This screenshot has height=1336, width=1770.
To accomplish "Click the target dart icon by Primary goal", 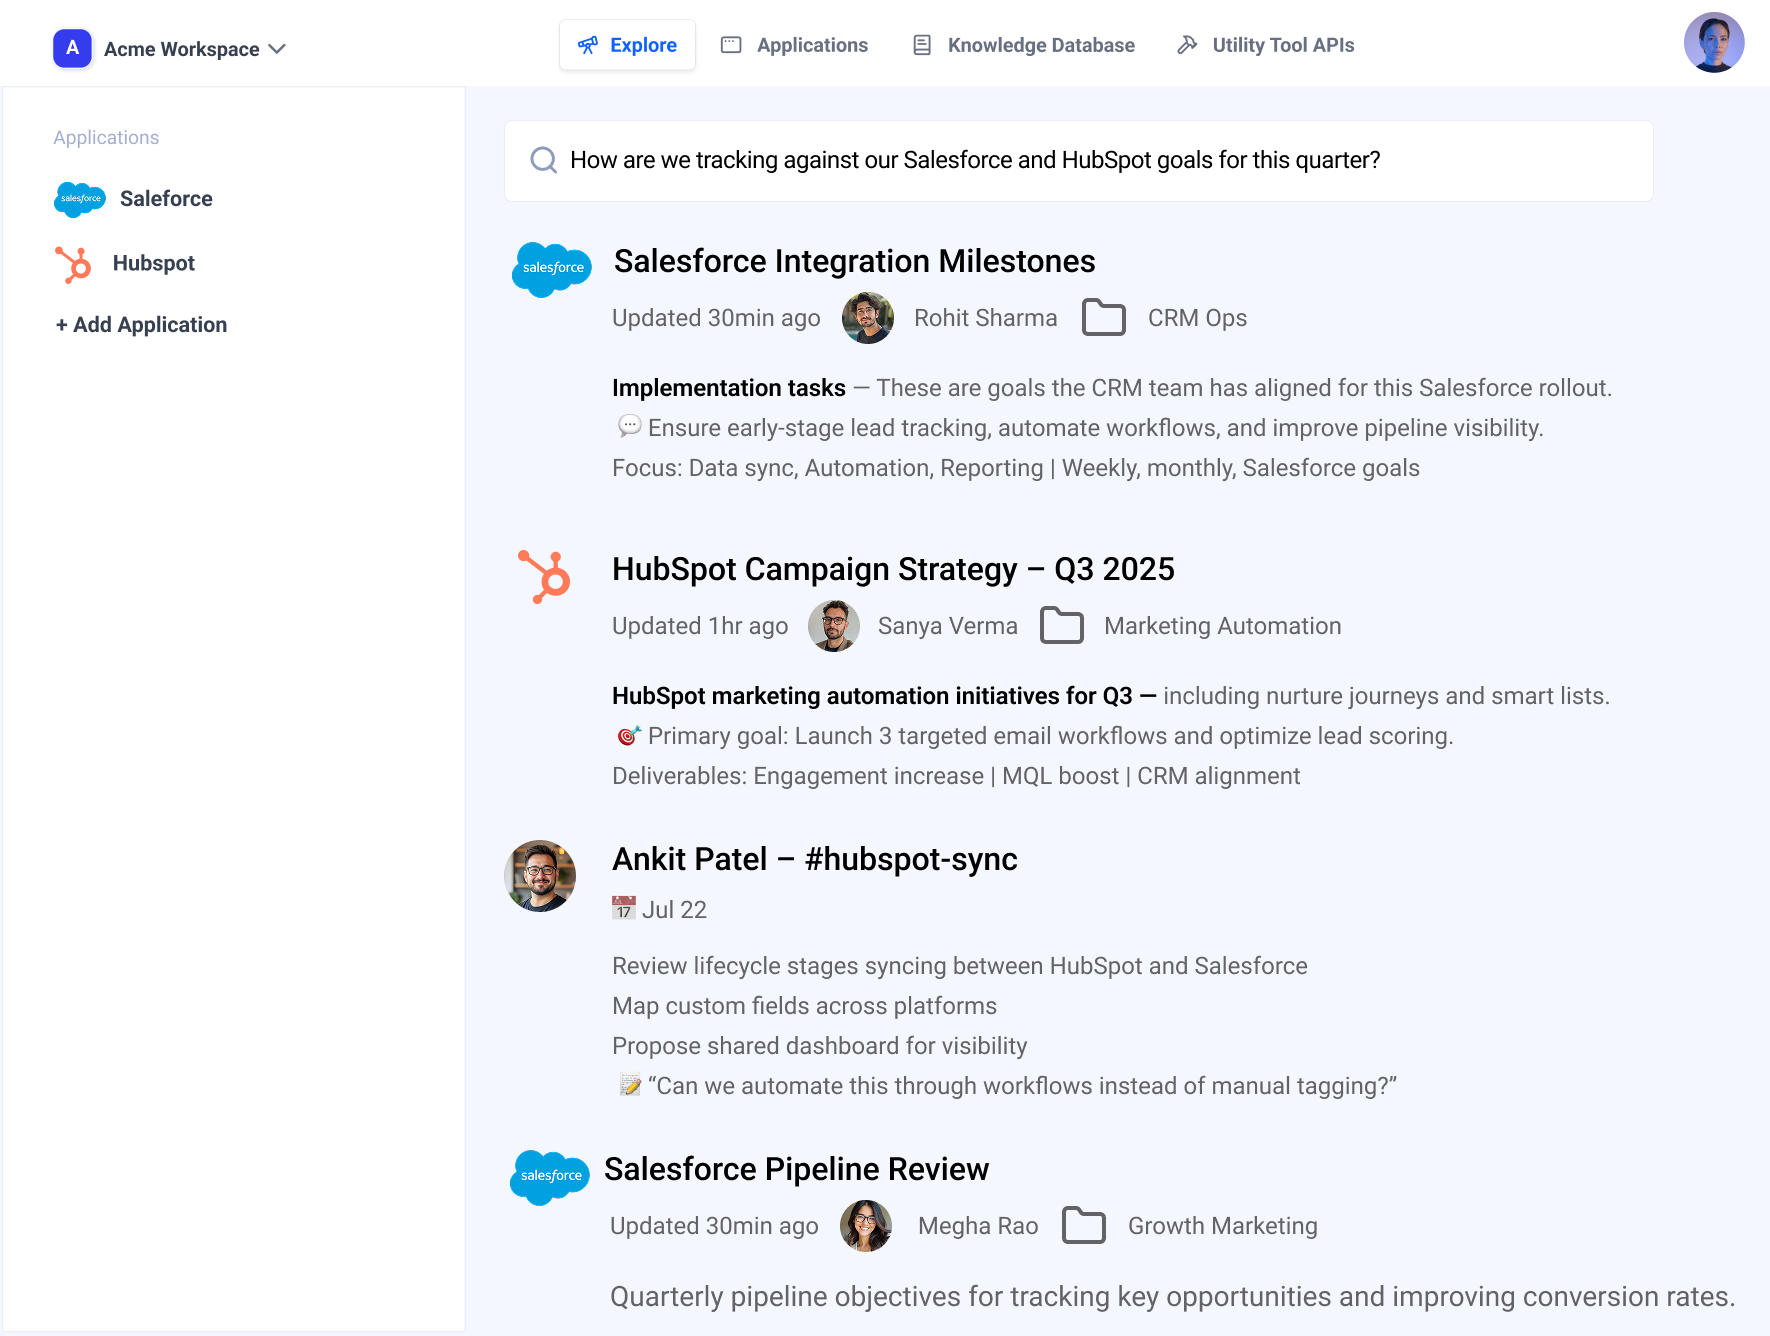I will coord(629,735).
